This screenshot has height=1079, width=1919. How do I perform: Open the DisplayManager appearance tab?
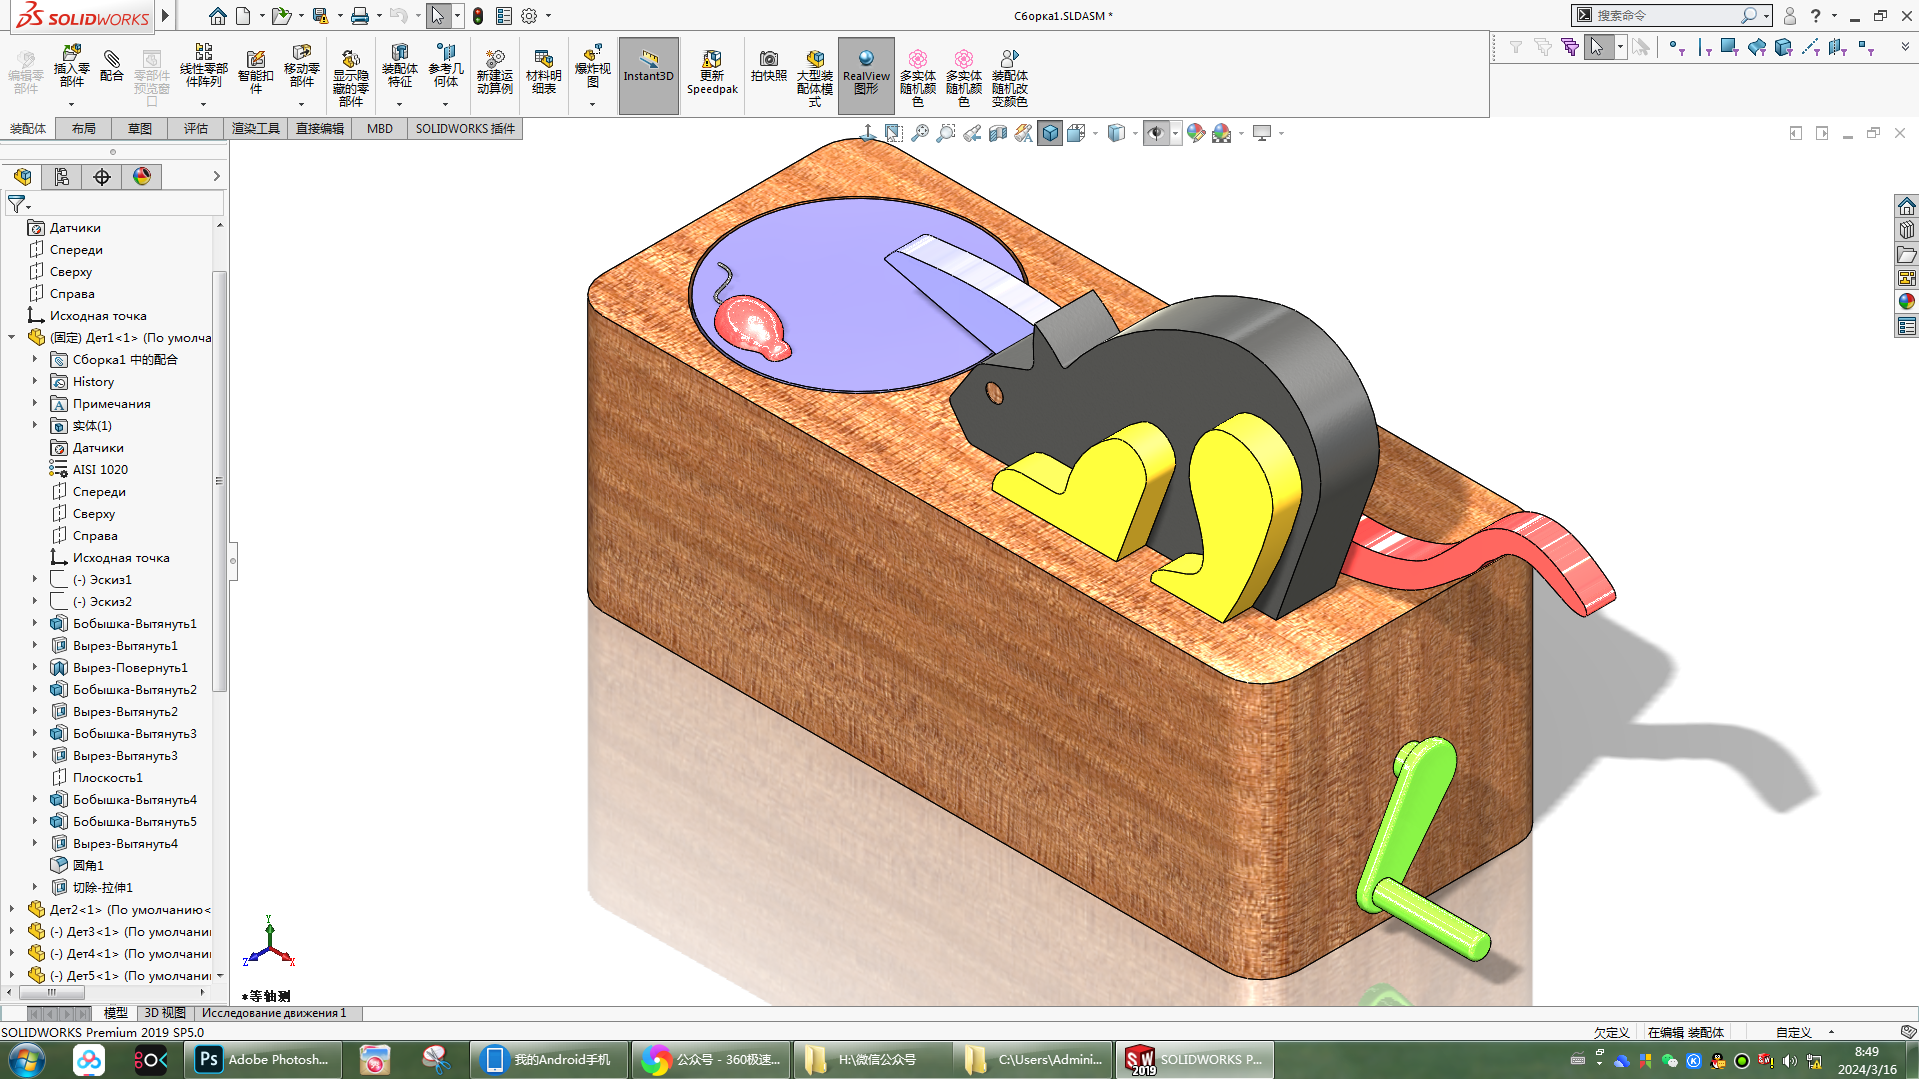tap(142, 177)
